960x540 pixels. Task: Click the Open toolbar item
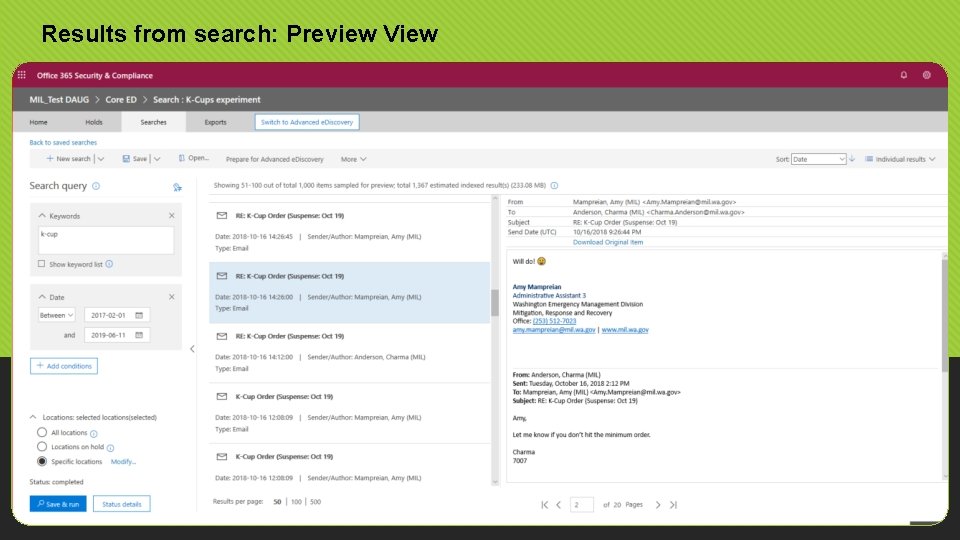click(x=193, y=158)
